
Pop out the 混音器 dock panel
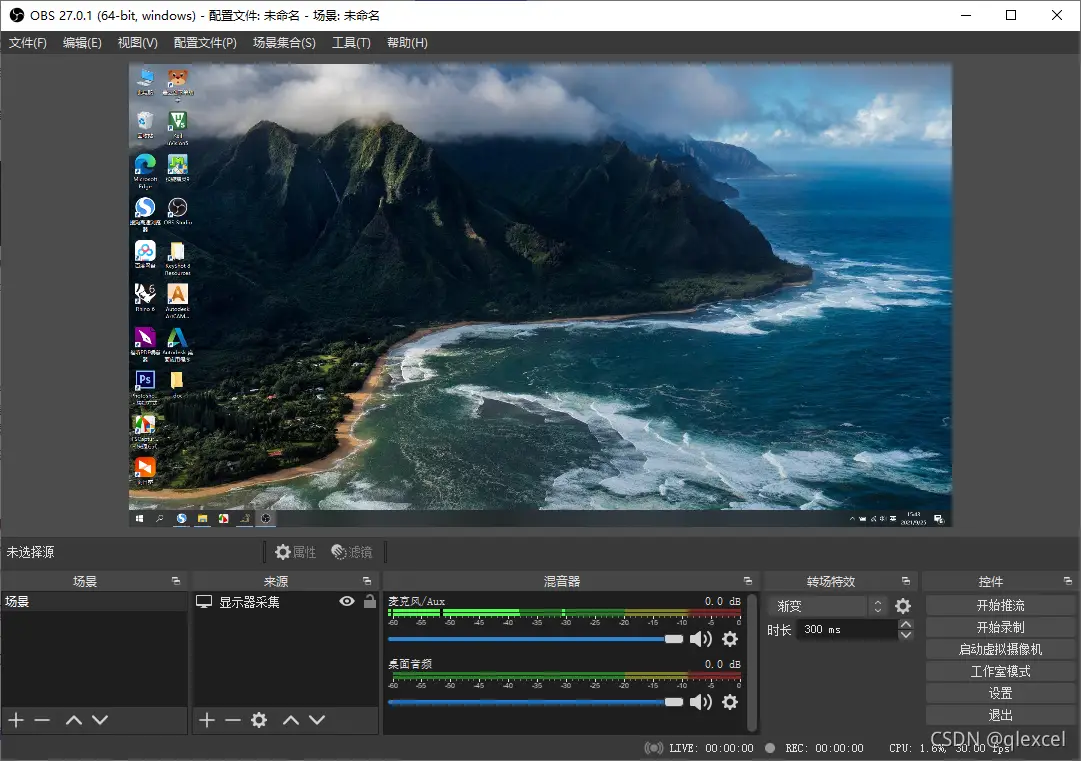pyautogui.click(x=747, y=581)
